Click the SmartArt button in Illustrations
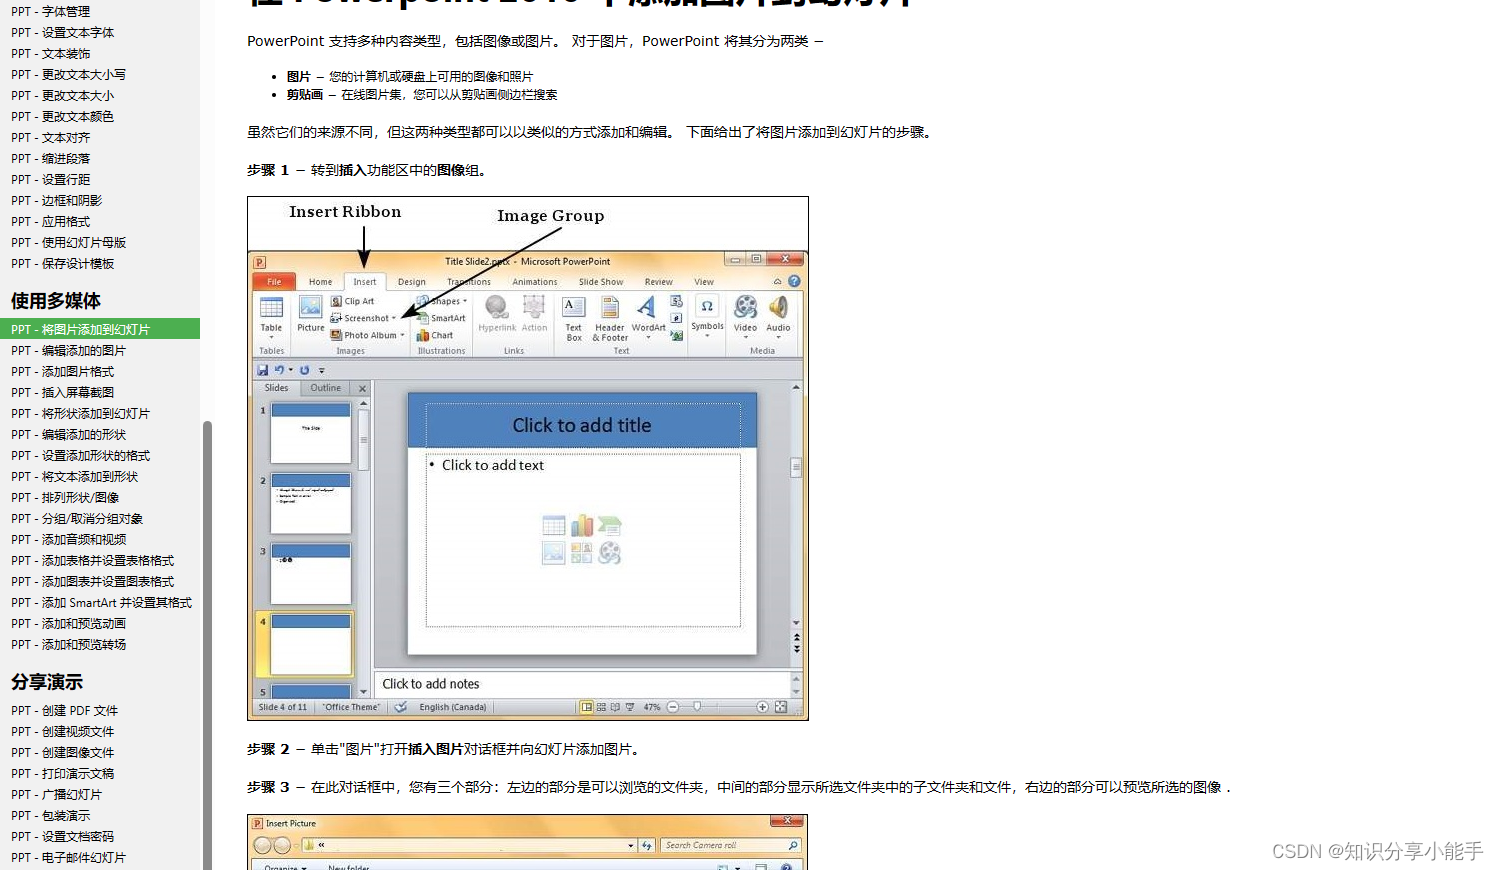 click(441, 318)
